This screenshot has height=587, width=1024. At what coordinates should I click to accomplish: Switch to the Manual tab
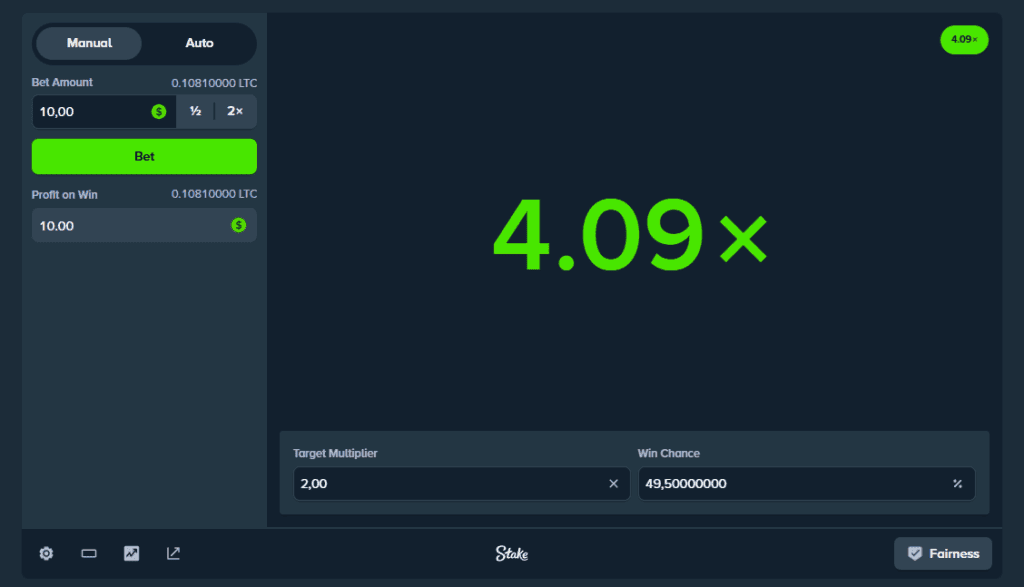click(89, 43)
